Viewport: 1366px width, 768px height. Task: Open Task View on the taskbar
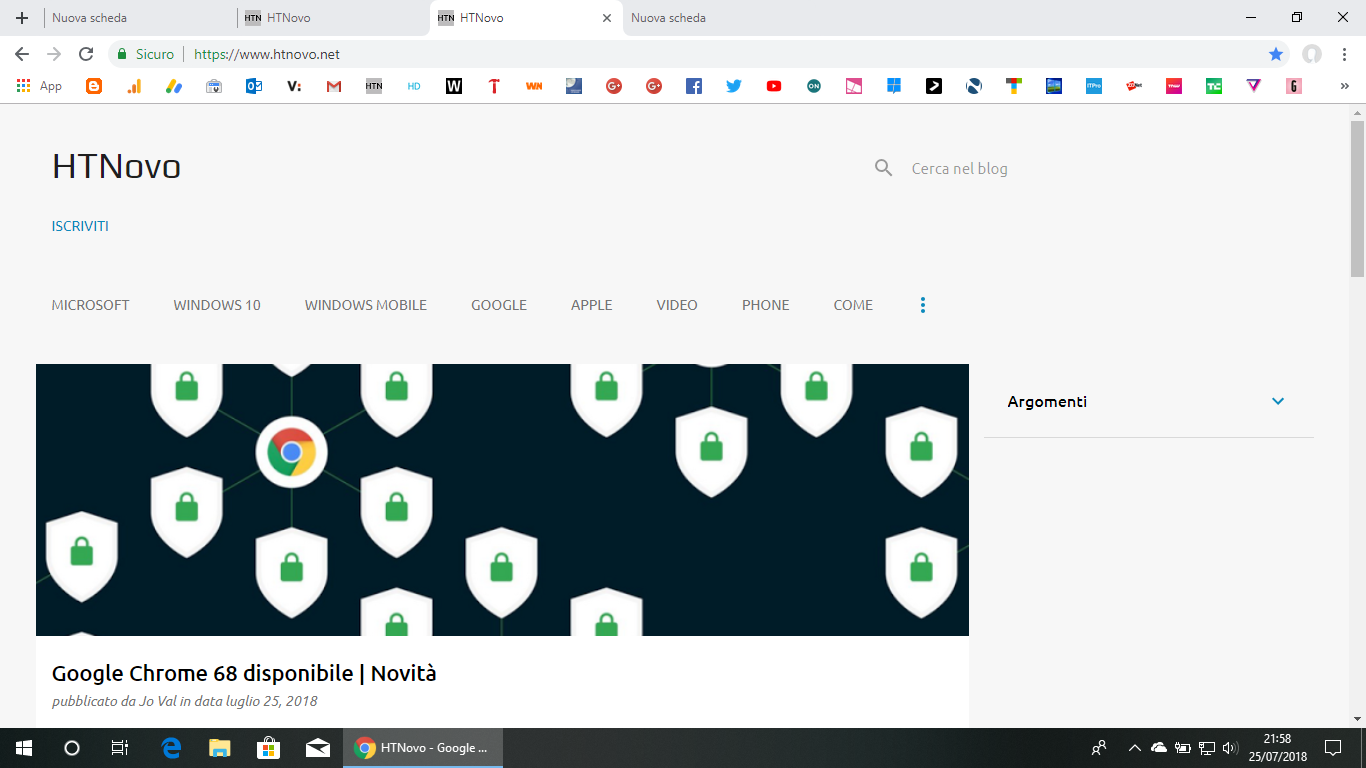pyautogui.click(x=119, y=748)
